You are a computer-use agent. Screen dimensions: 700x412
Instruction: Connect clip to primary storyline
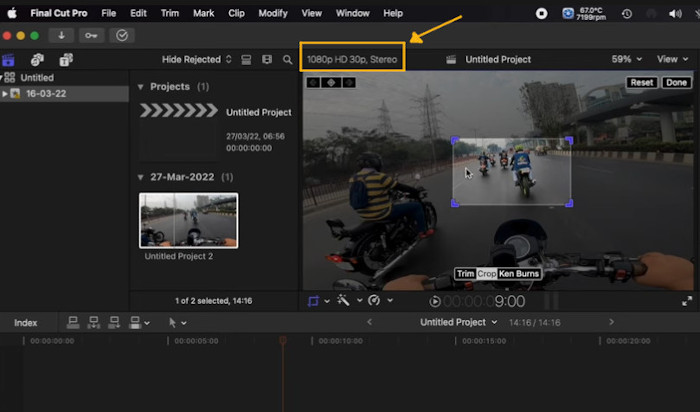click(73, 322)
